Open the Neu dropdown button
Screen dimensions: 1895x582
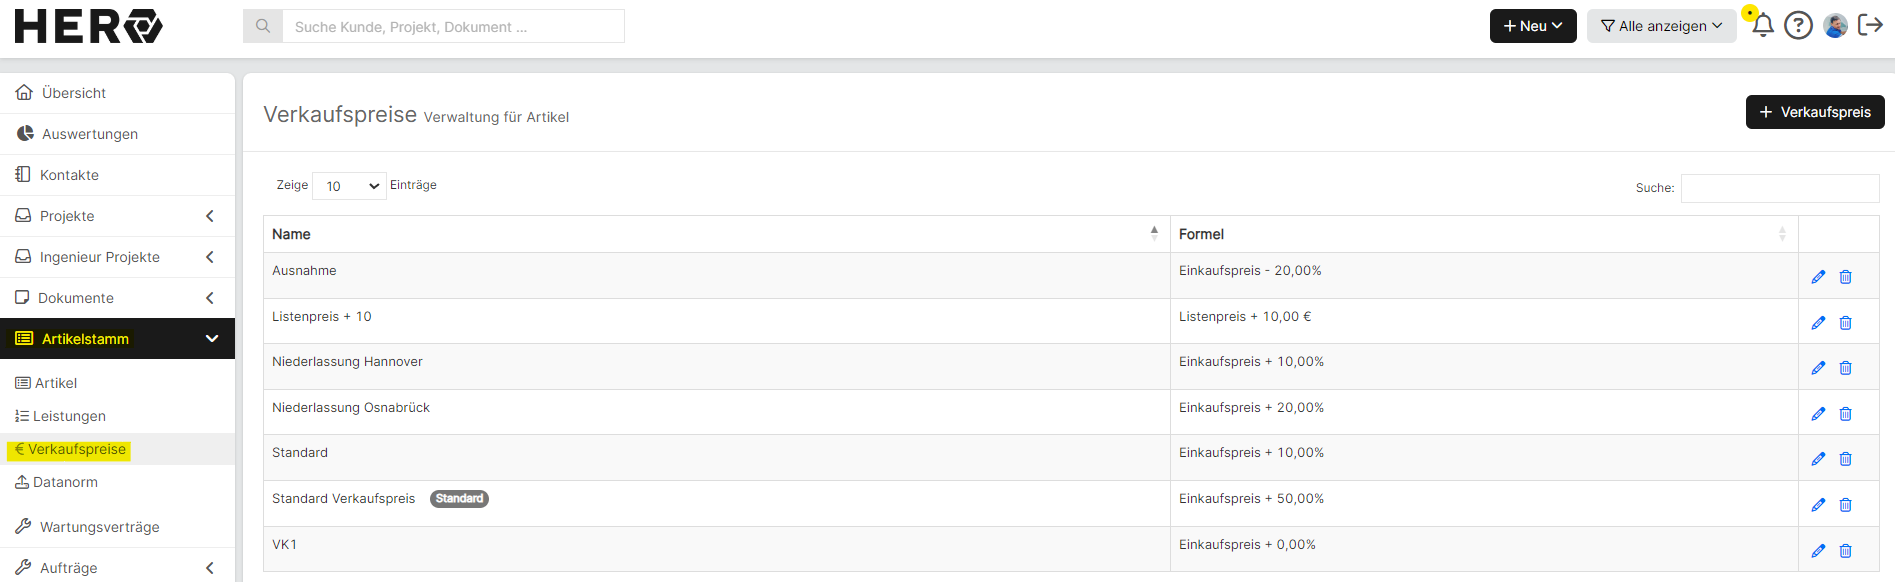coord(1533,26)
